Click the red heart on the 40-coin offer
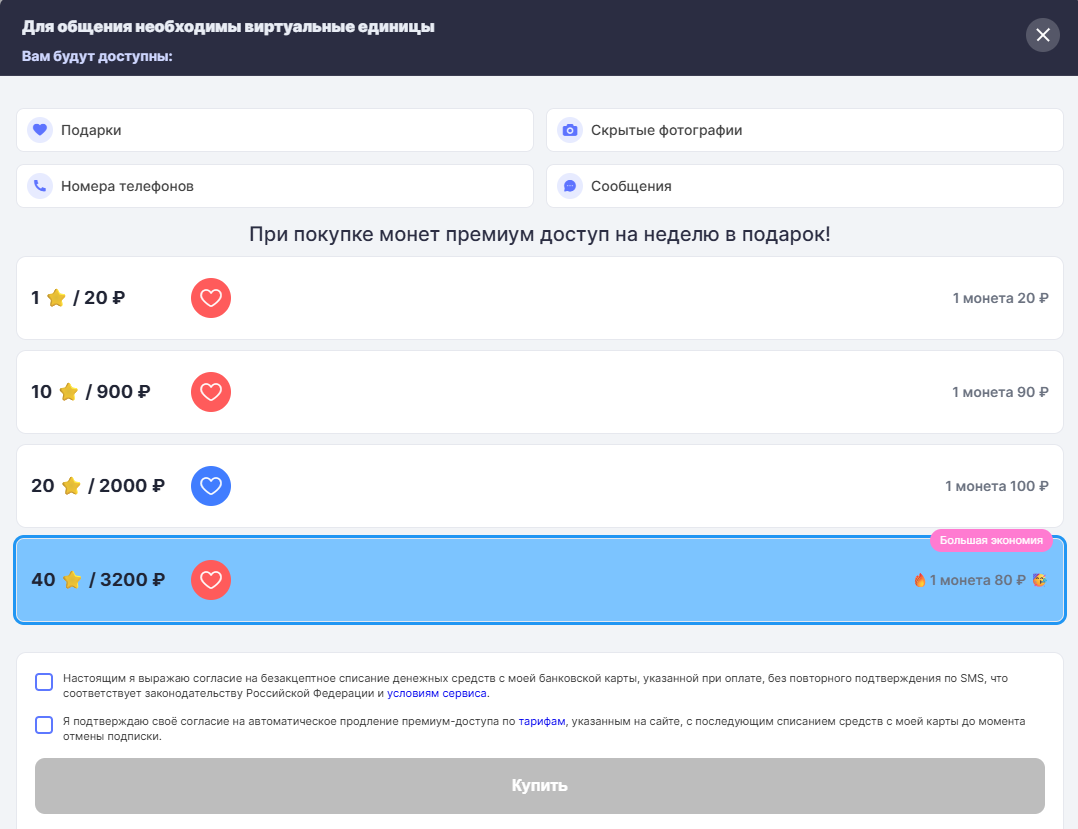Viewport: 1078px width, 829px height. (210, 579)
